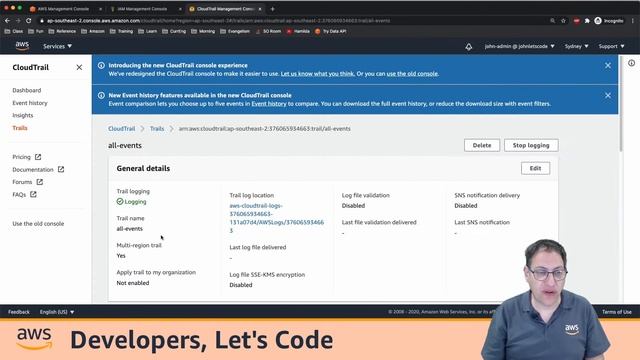Viewport: 640px width, 360px height.
Task: Dismiss the New Event history features banner
Action: pos(608,95)
